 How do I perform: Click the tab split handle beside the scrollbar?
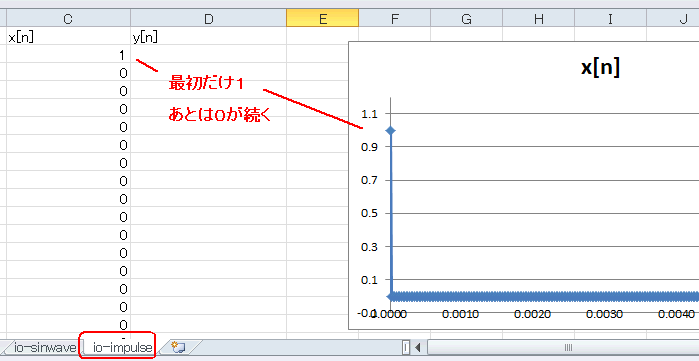click(406, 347)
